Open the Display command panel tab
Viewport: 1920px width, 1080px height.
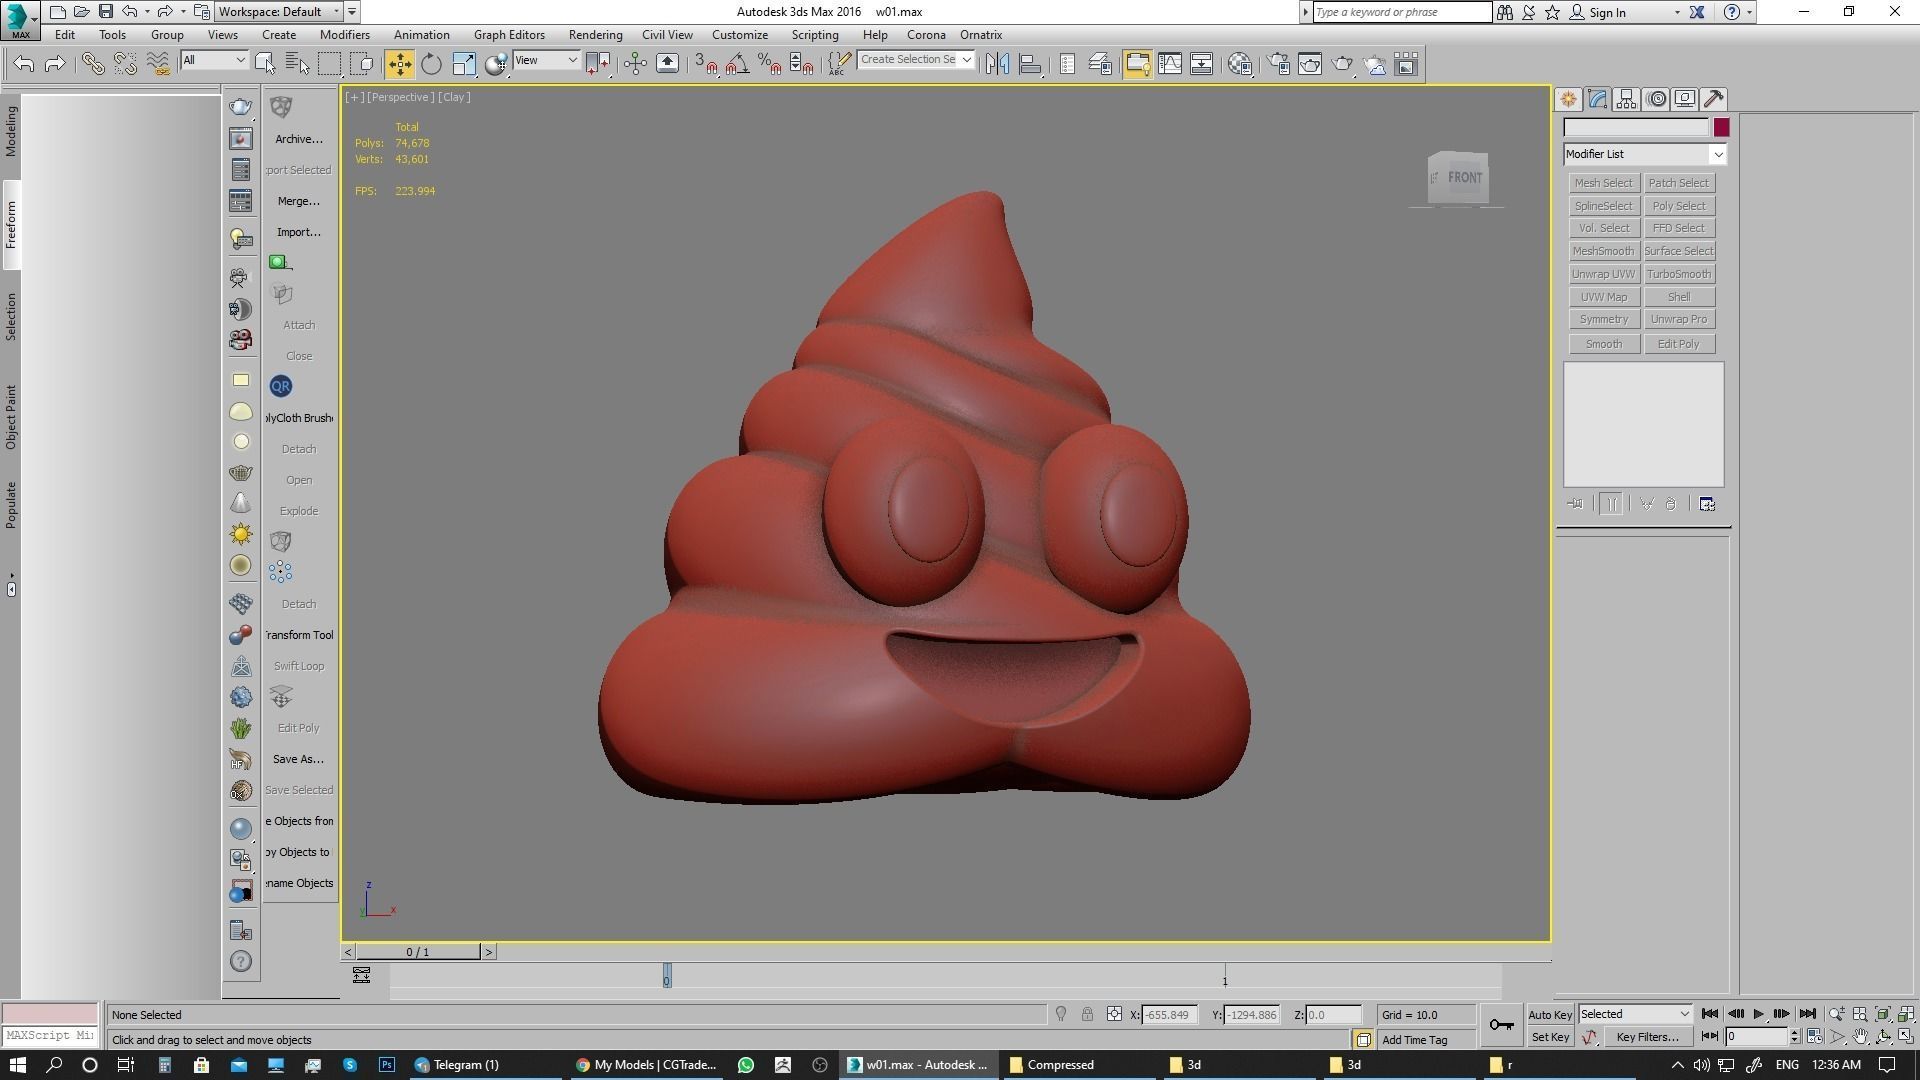click(1685, 99)
